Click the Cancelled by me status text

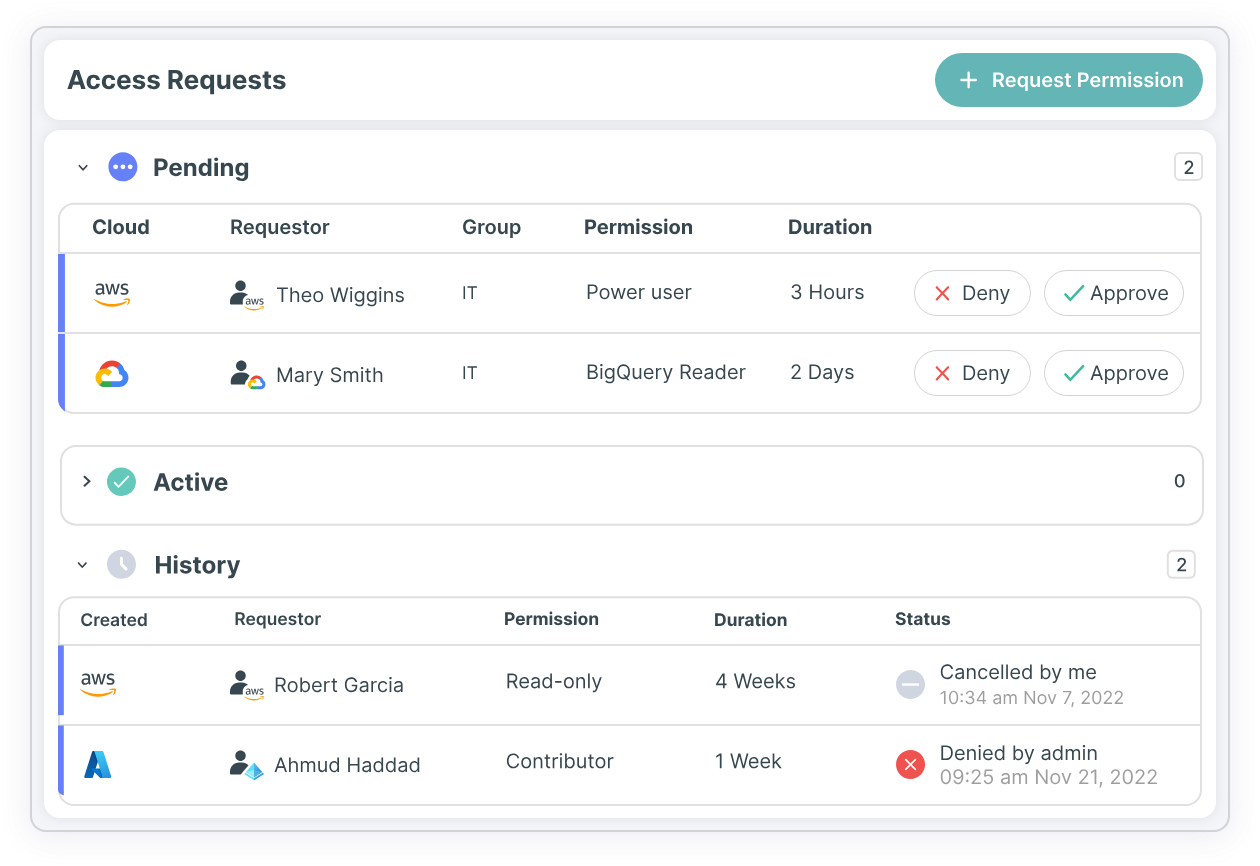[1018, 673]
